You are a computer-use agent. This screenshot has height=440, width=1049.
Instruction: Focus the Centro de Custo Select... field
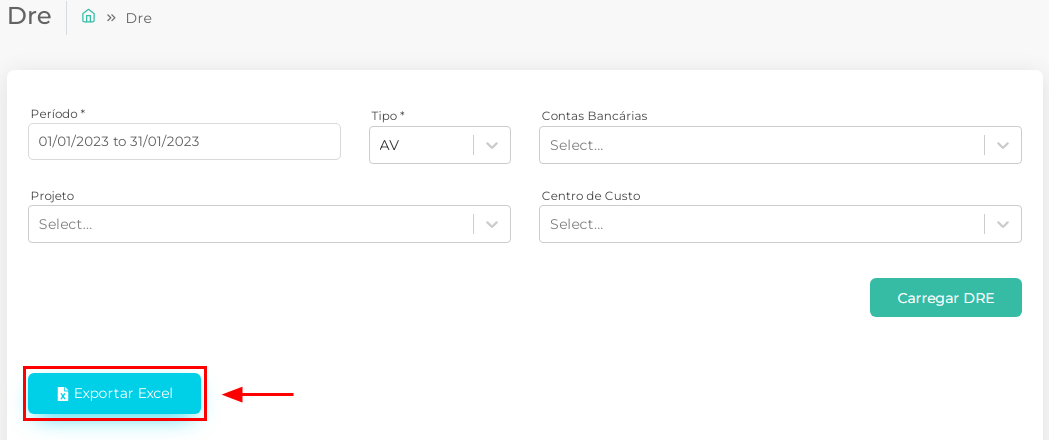(762, 224)
